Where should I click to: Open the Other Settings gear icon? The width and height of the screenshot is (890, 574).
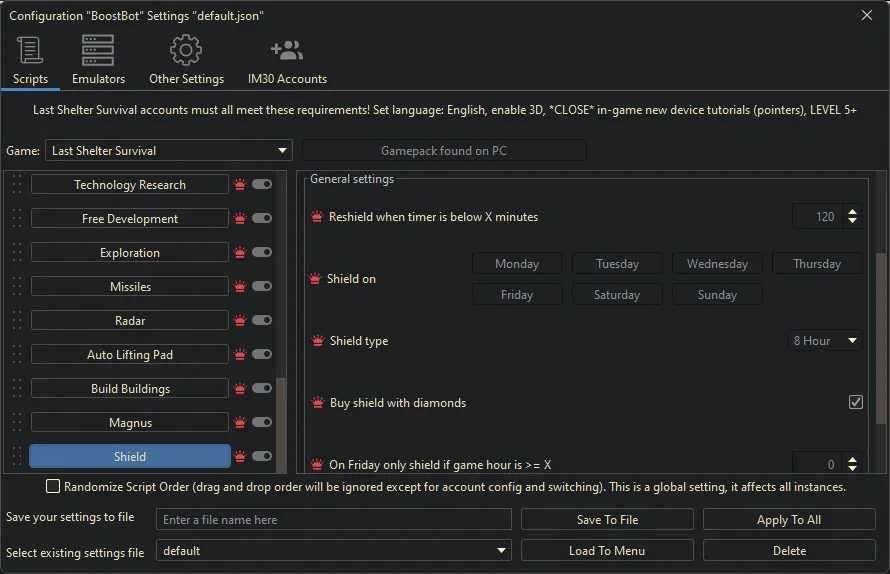[186, 50]
